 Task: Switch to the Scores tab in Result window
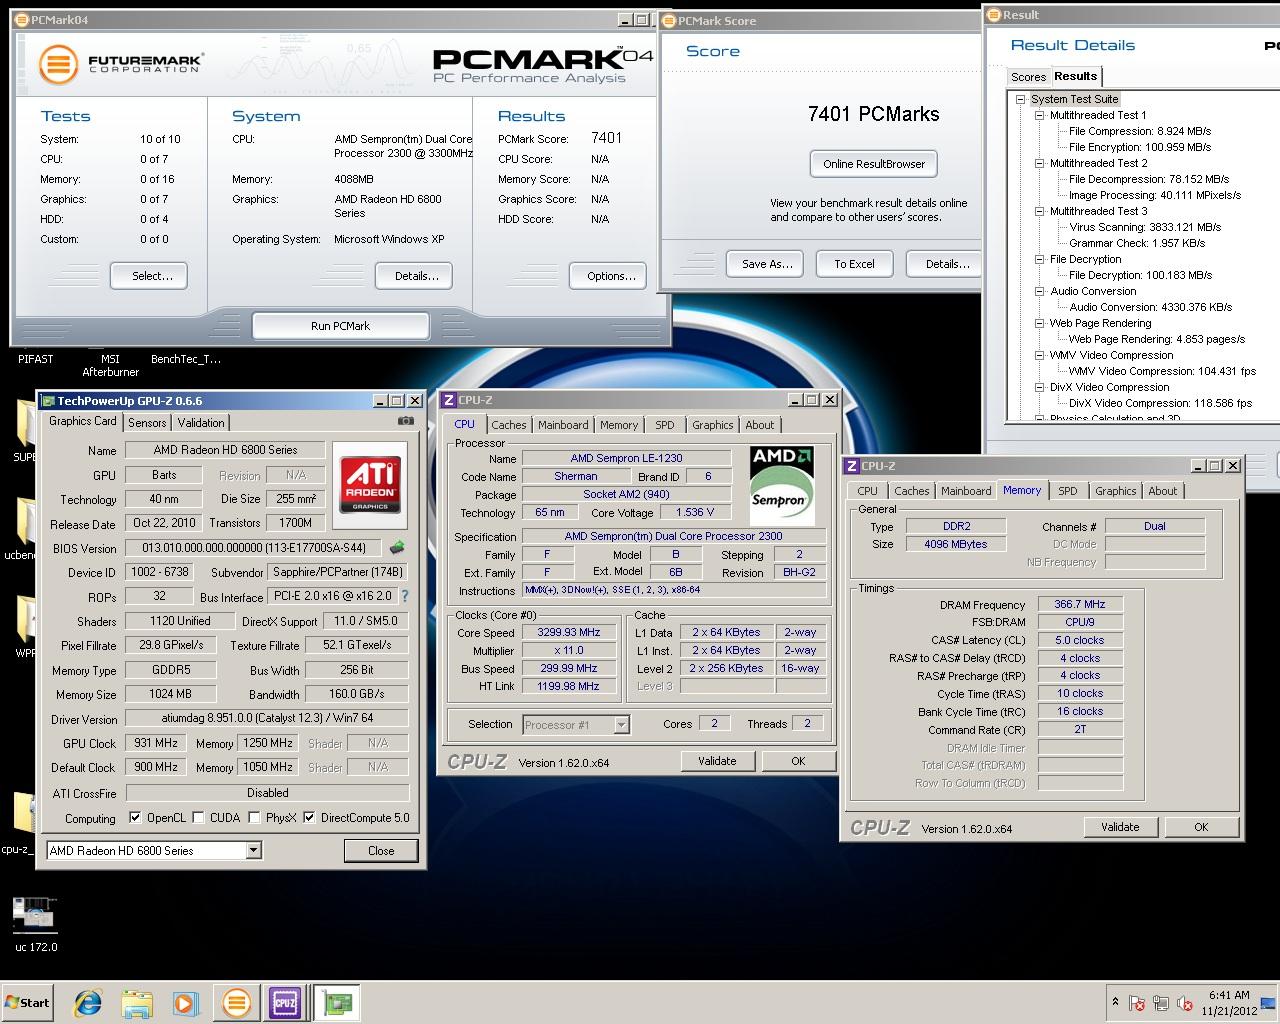pos(1028,77)
